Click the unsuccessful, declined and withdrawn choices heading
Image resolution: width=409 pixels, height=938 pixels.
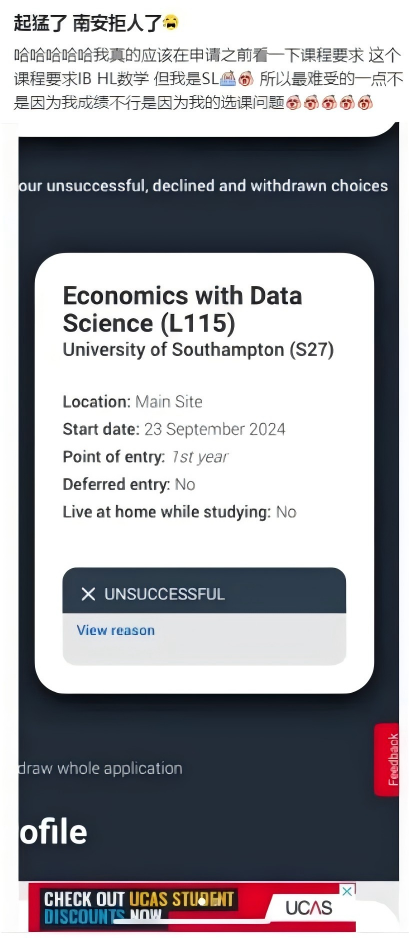click(x=203, y=186)
